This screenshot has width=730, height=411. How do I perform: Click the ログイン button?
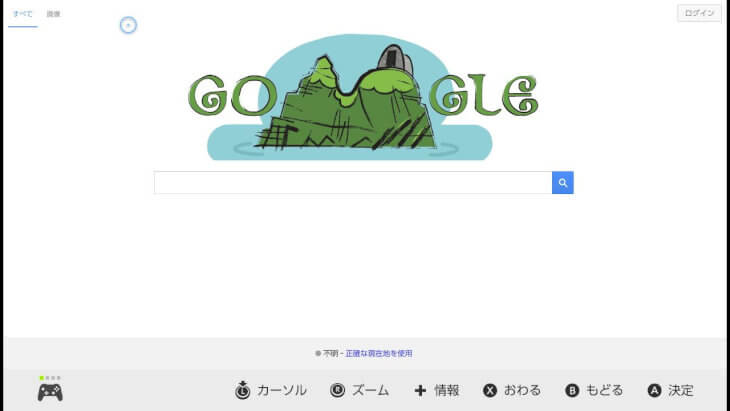pos(699,13)
